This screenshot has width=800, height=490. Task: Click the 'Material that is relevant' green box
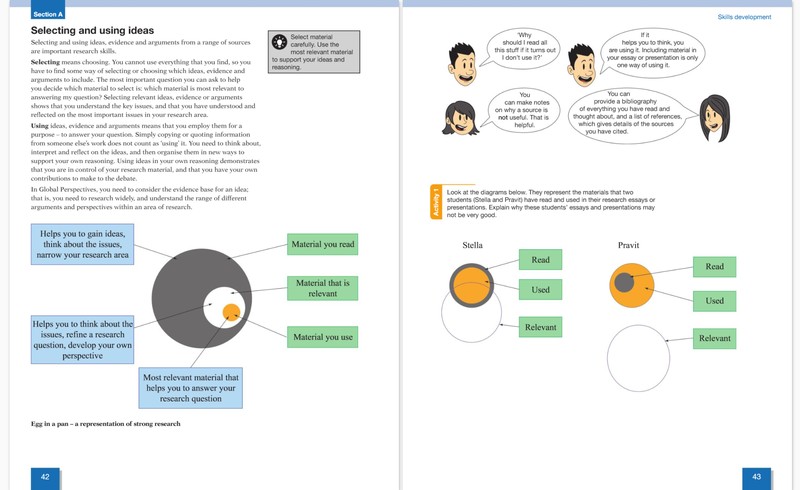(x=322, y=288)
